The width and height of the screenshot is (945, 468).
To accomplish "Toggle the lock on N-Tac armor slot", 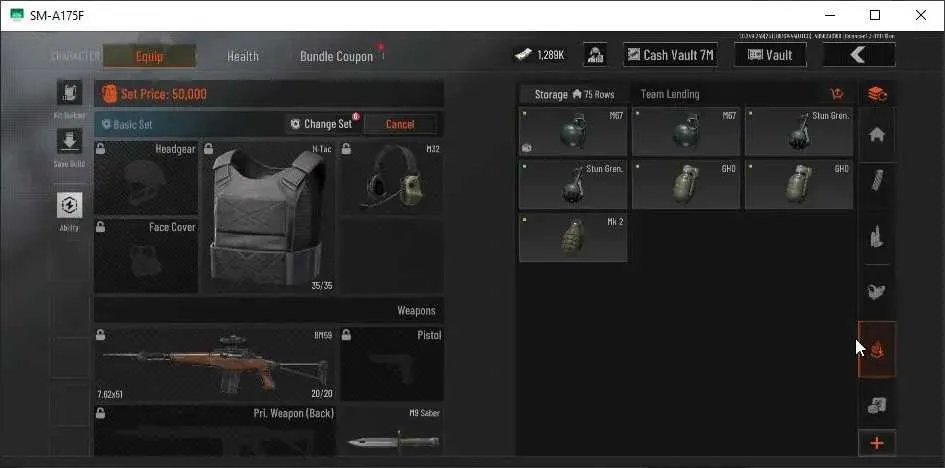I will pos(208,148).
